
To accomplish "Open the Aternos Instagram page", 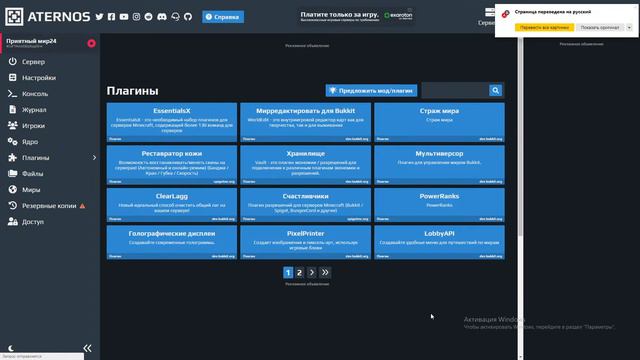I will 136,17.
